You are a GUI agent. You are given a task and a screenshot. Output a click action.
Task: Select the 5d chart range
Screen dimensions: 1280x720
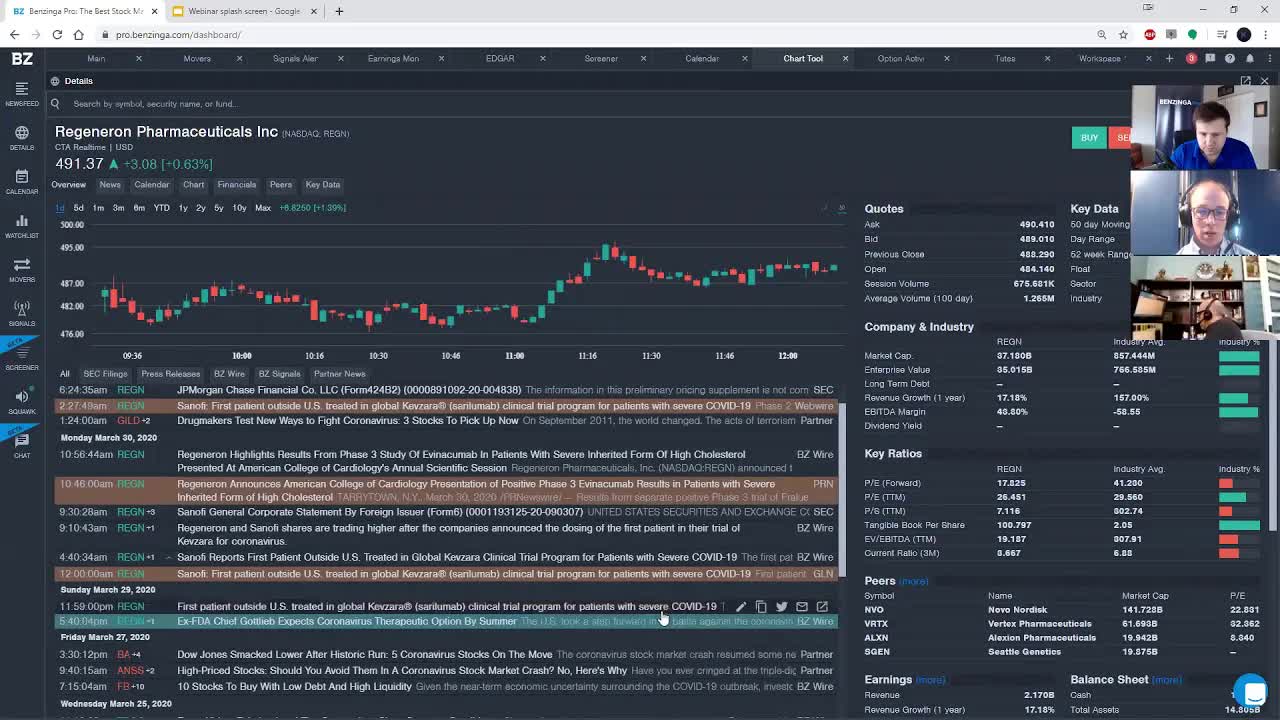(79, 208)
